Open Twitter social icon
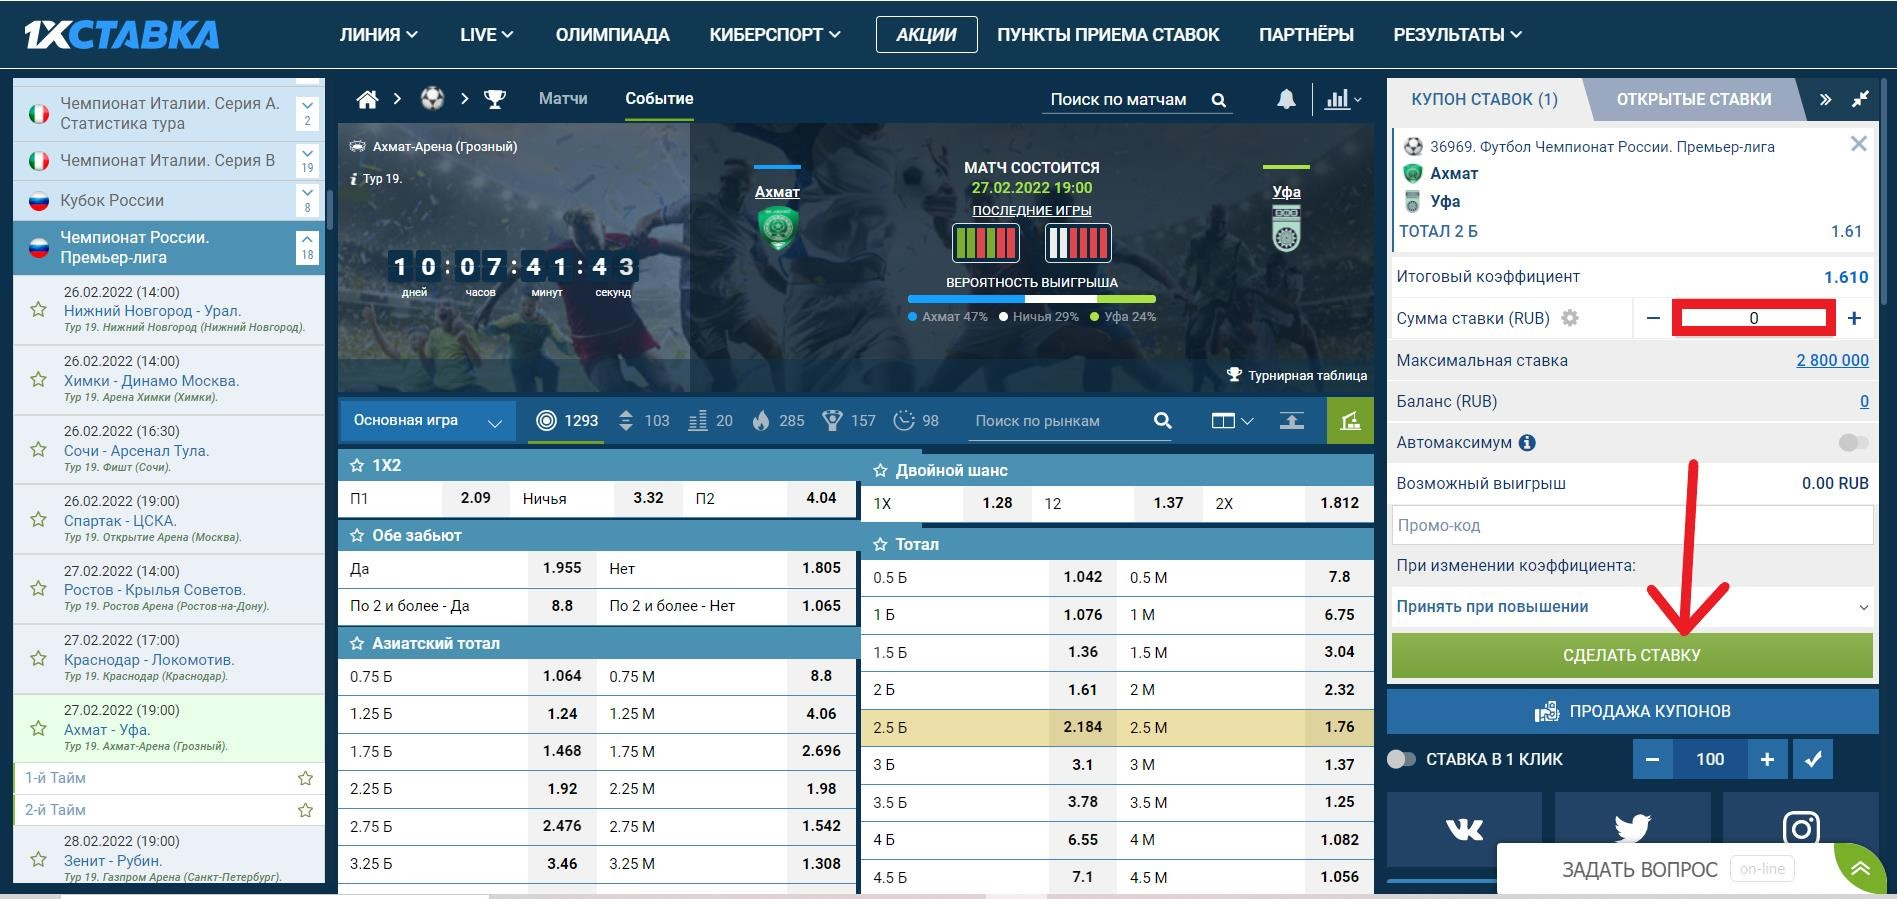This screenshot has width=1897, height=899. tap(1632, 829)
